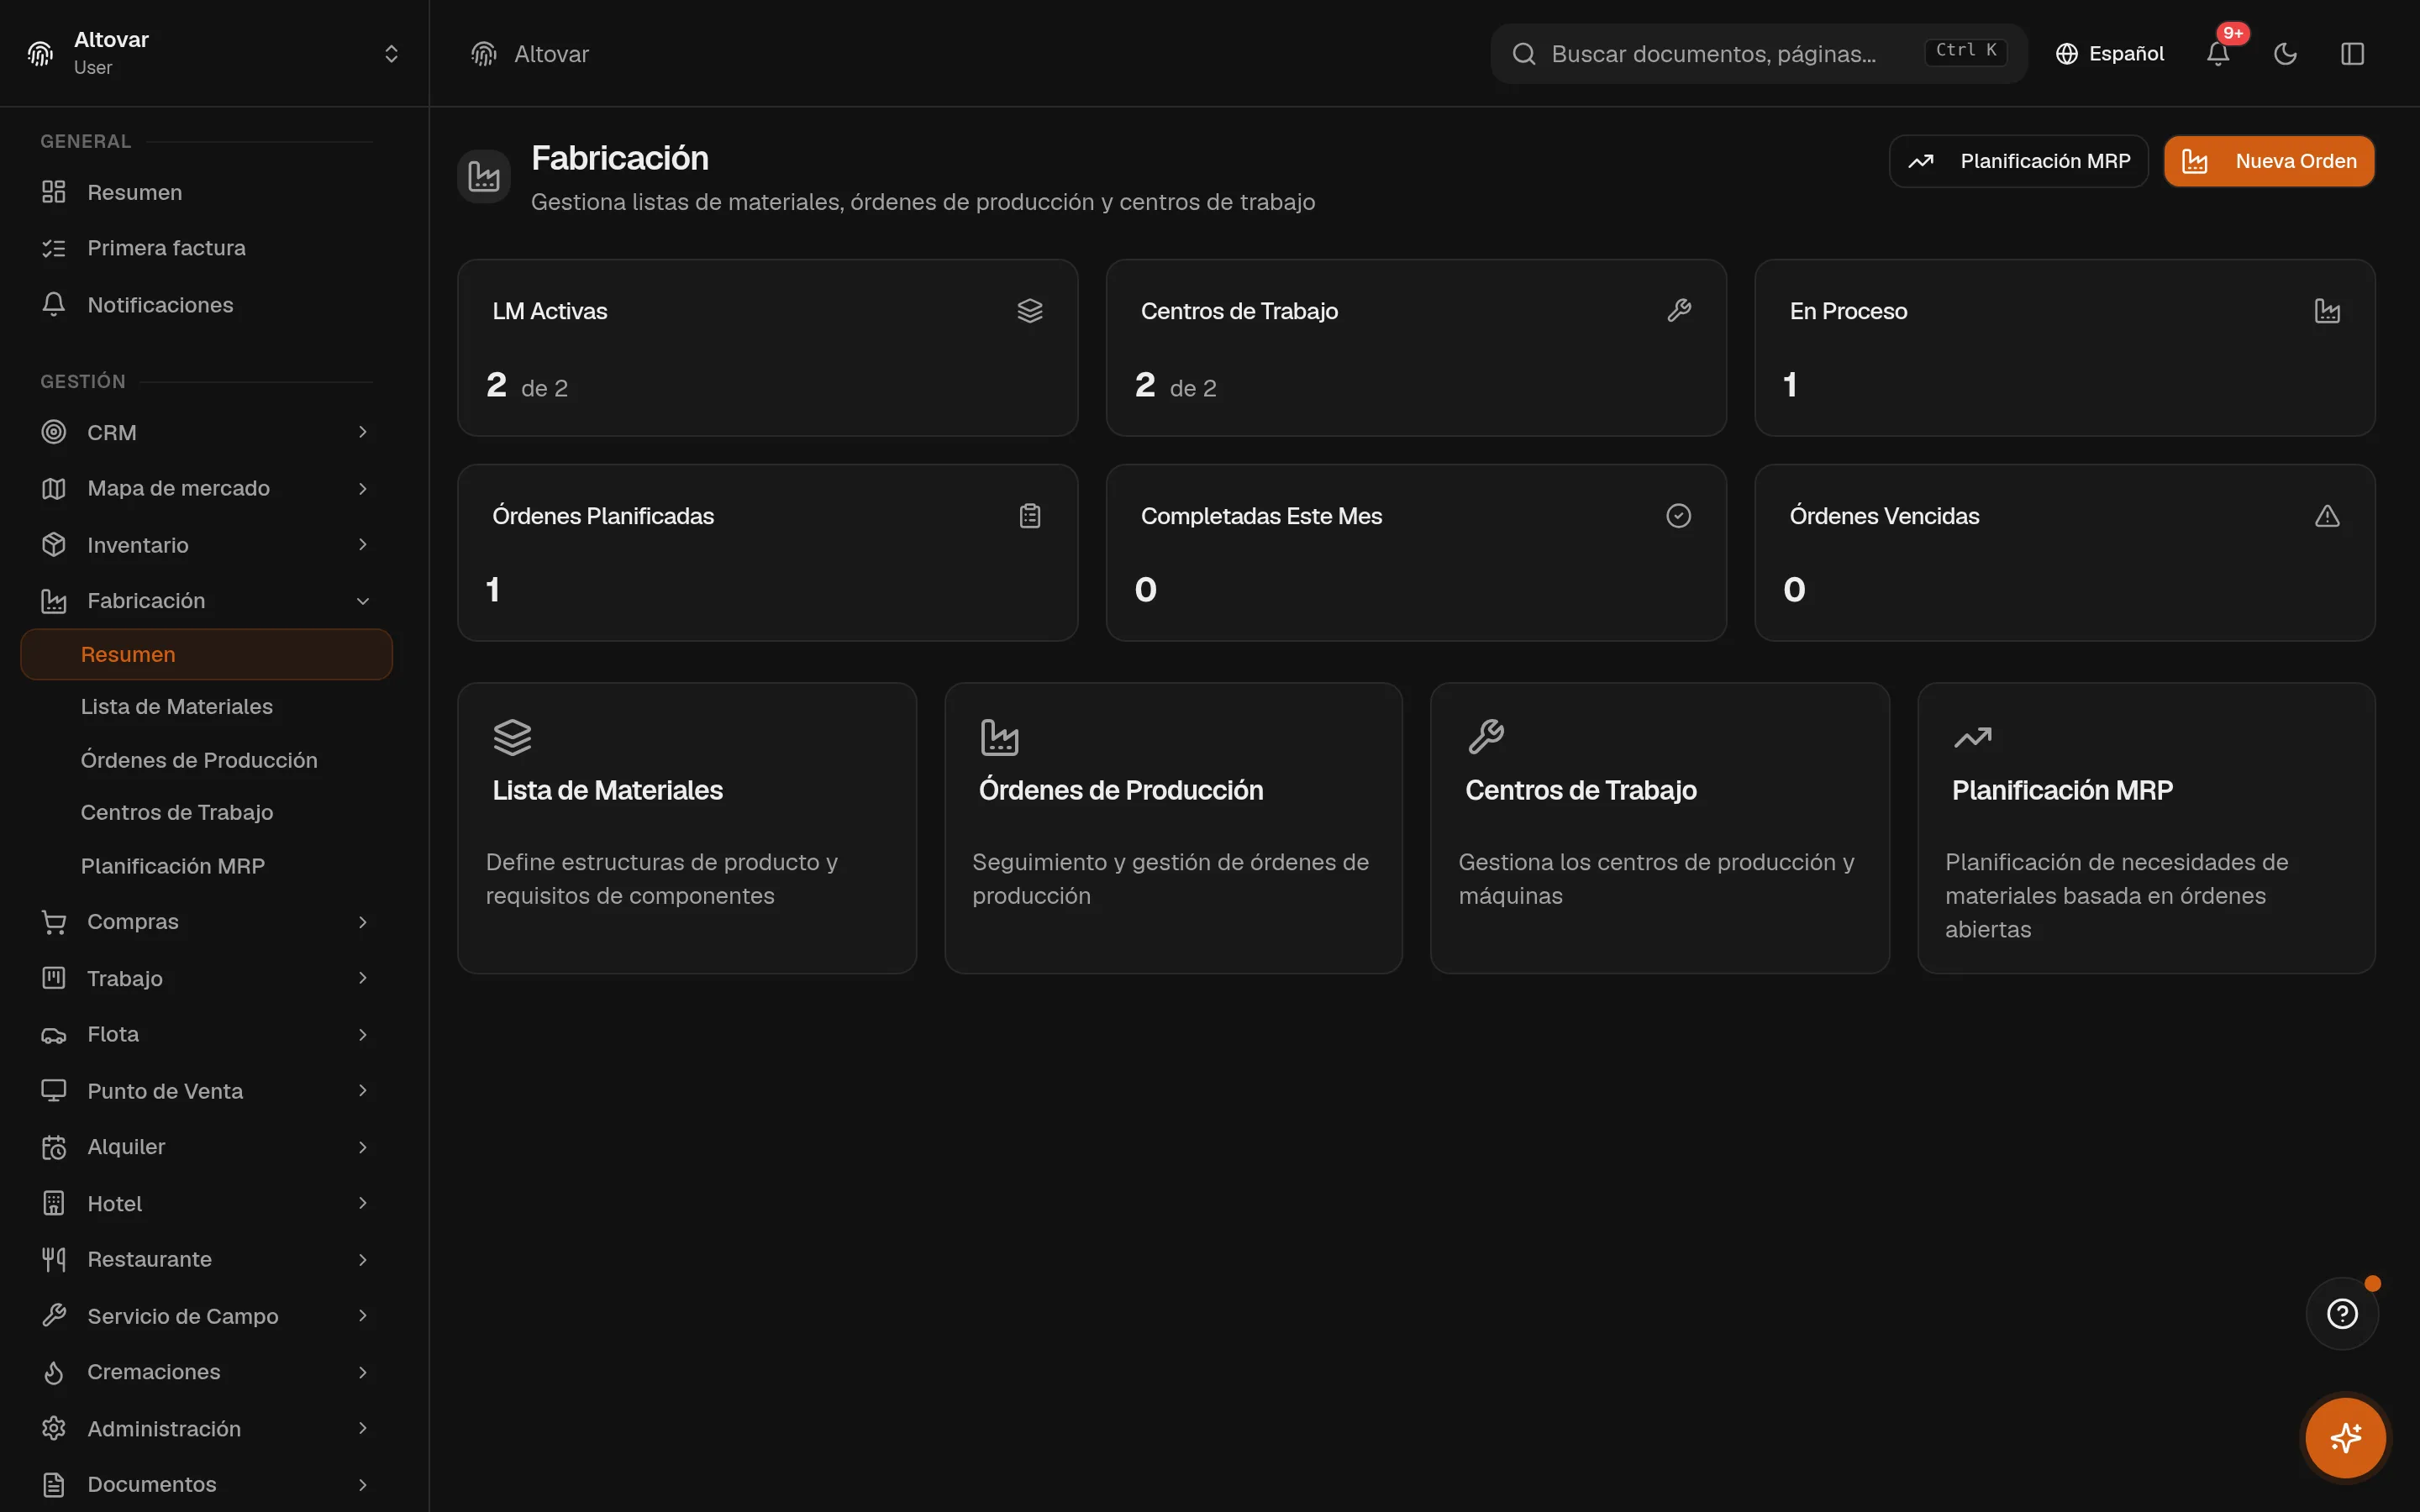Click the Cremaciones flame icon
Image resolution: width=2420 pixels, height=1512 pixels.
54,1373
